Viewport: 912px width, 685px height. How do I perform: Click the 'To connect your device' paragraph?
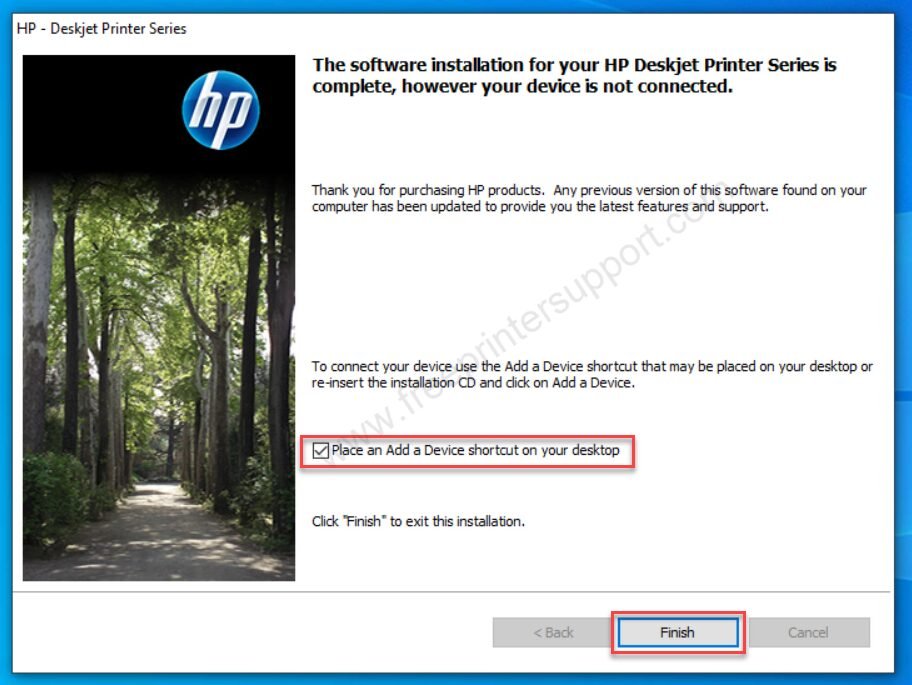pos(592,374)
